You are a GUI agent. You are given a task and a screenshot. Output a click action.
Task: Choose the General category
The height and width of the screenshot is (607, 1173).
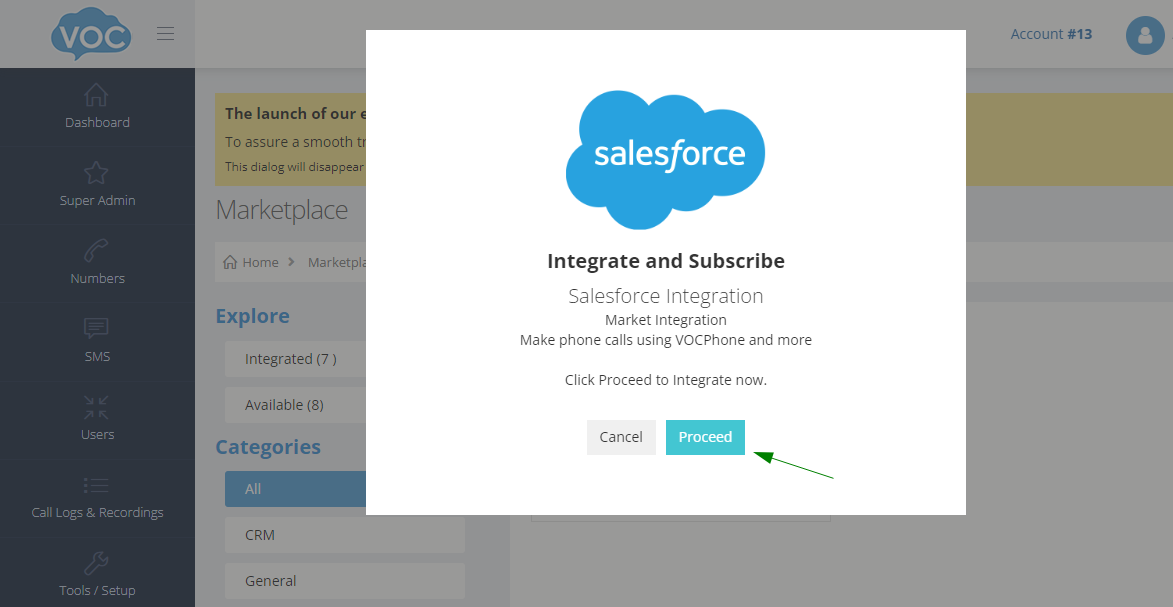344,581
